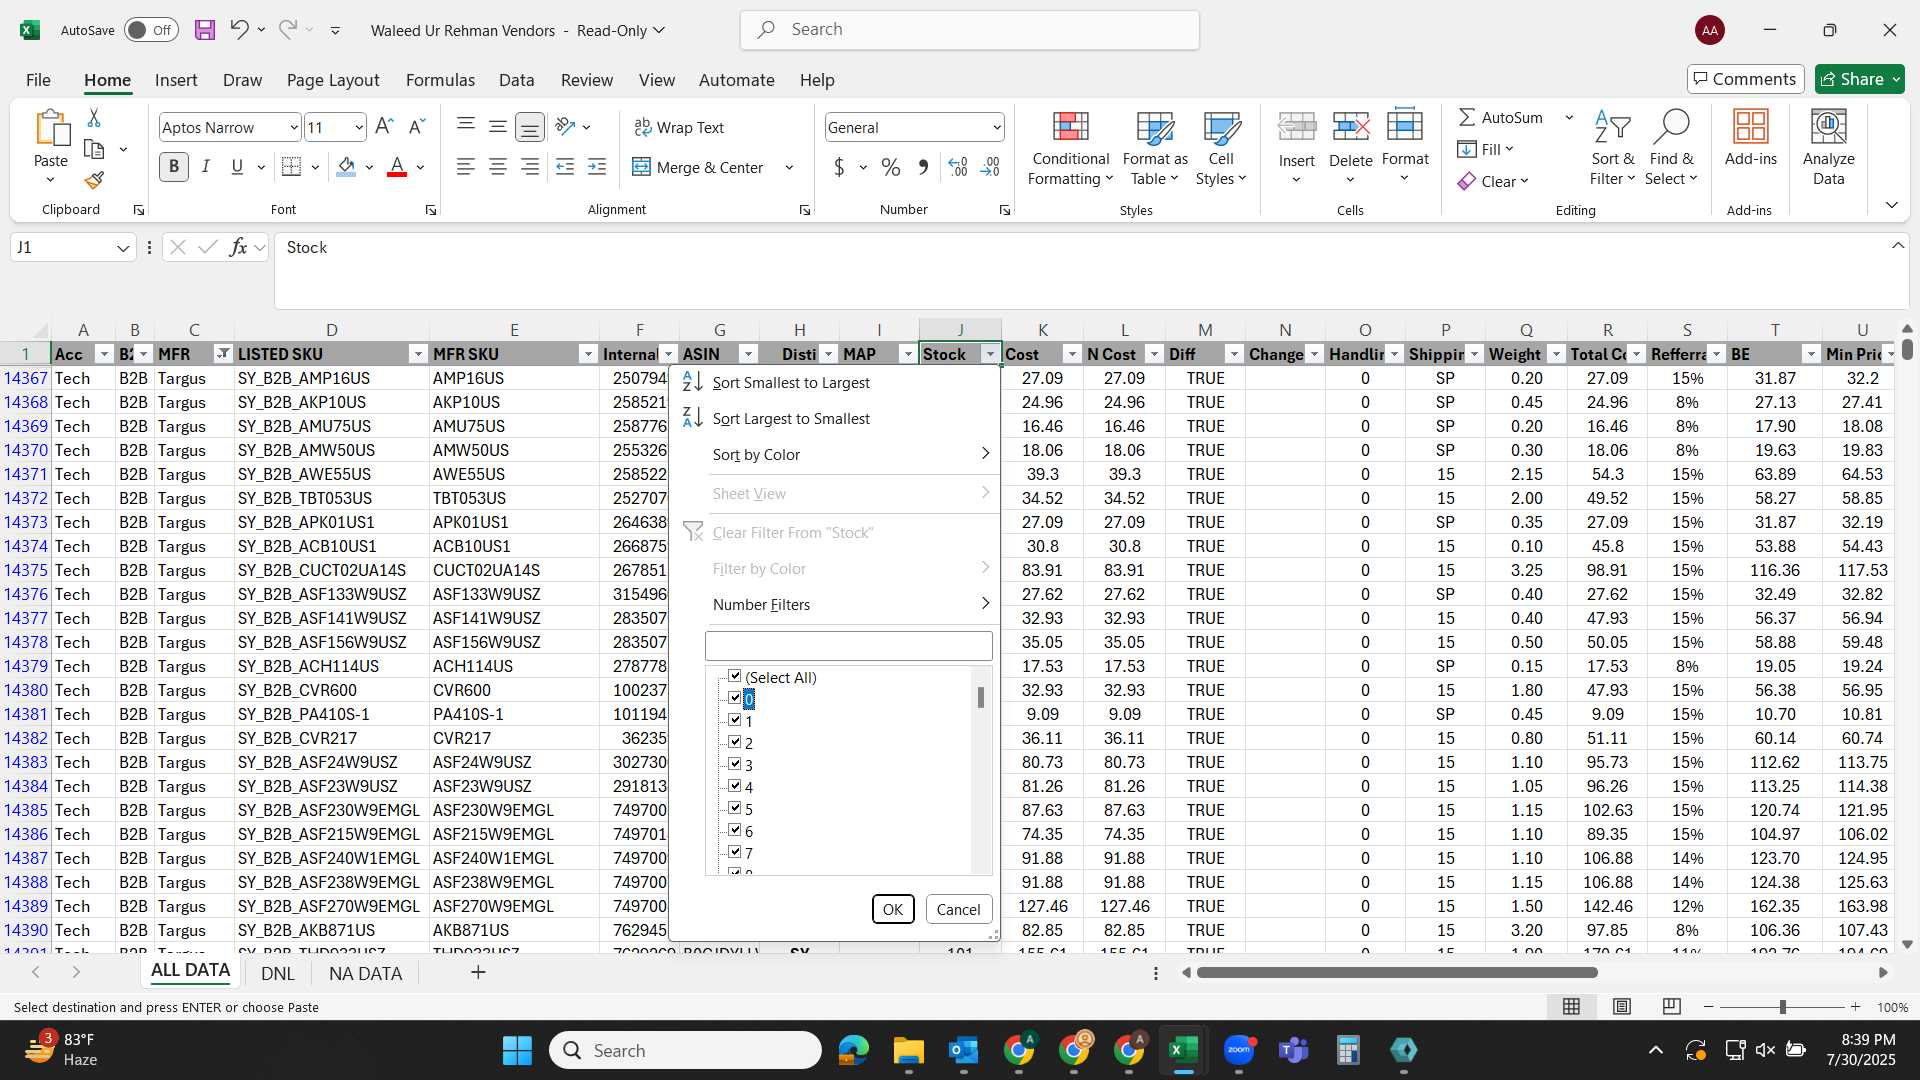1920x1080 pixels.
Task: Click the Format Painter brush icon
Action: pos(94,181)
